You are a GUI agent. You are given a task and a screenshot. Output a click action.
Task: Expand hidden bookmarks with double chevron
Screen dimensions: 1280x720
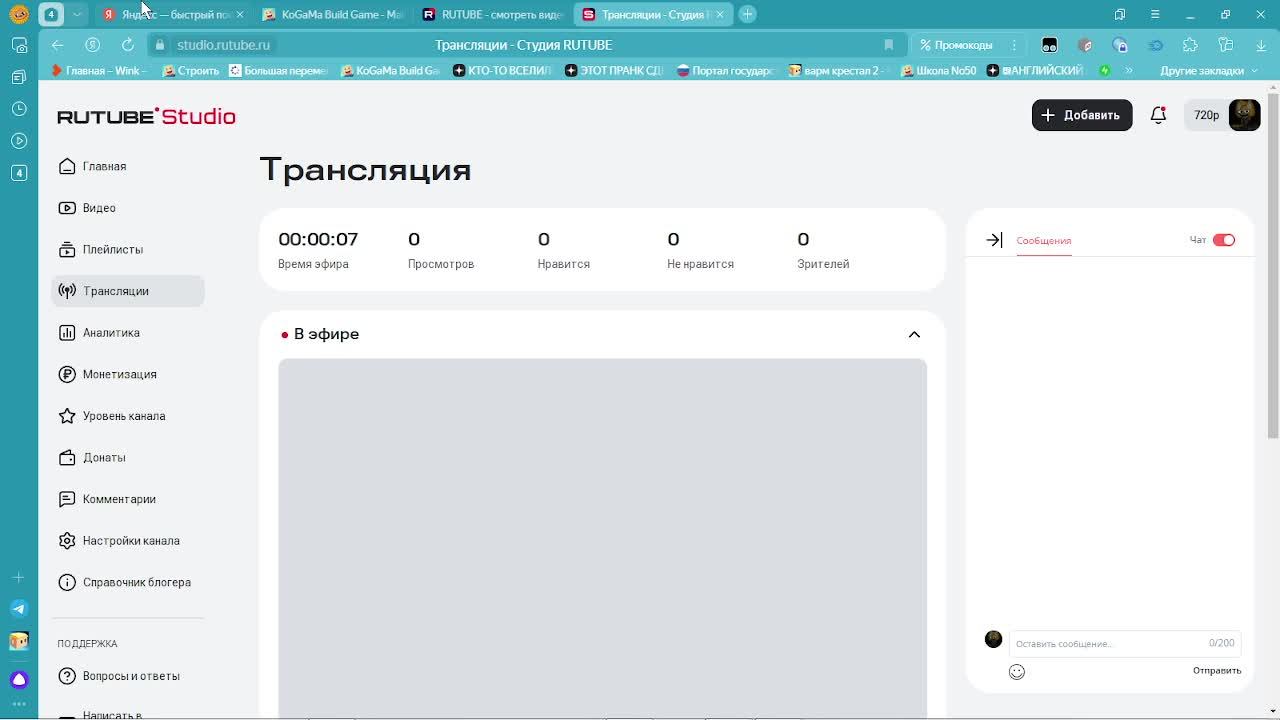(1128, 71)
